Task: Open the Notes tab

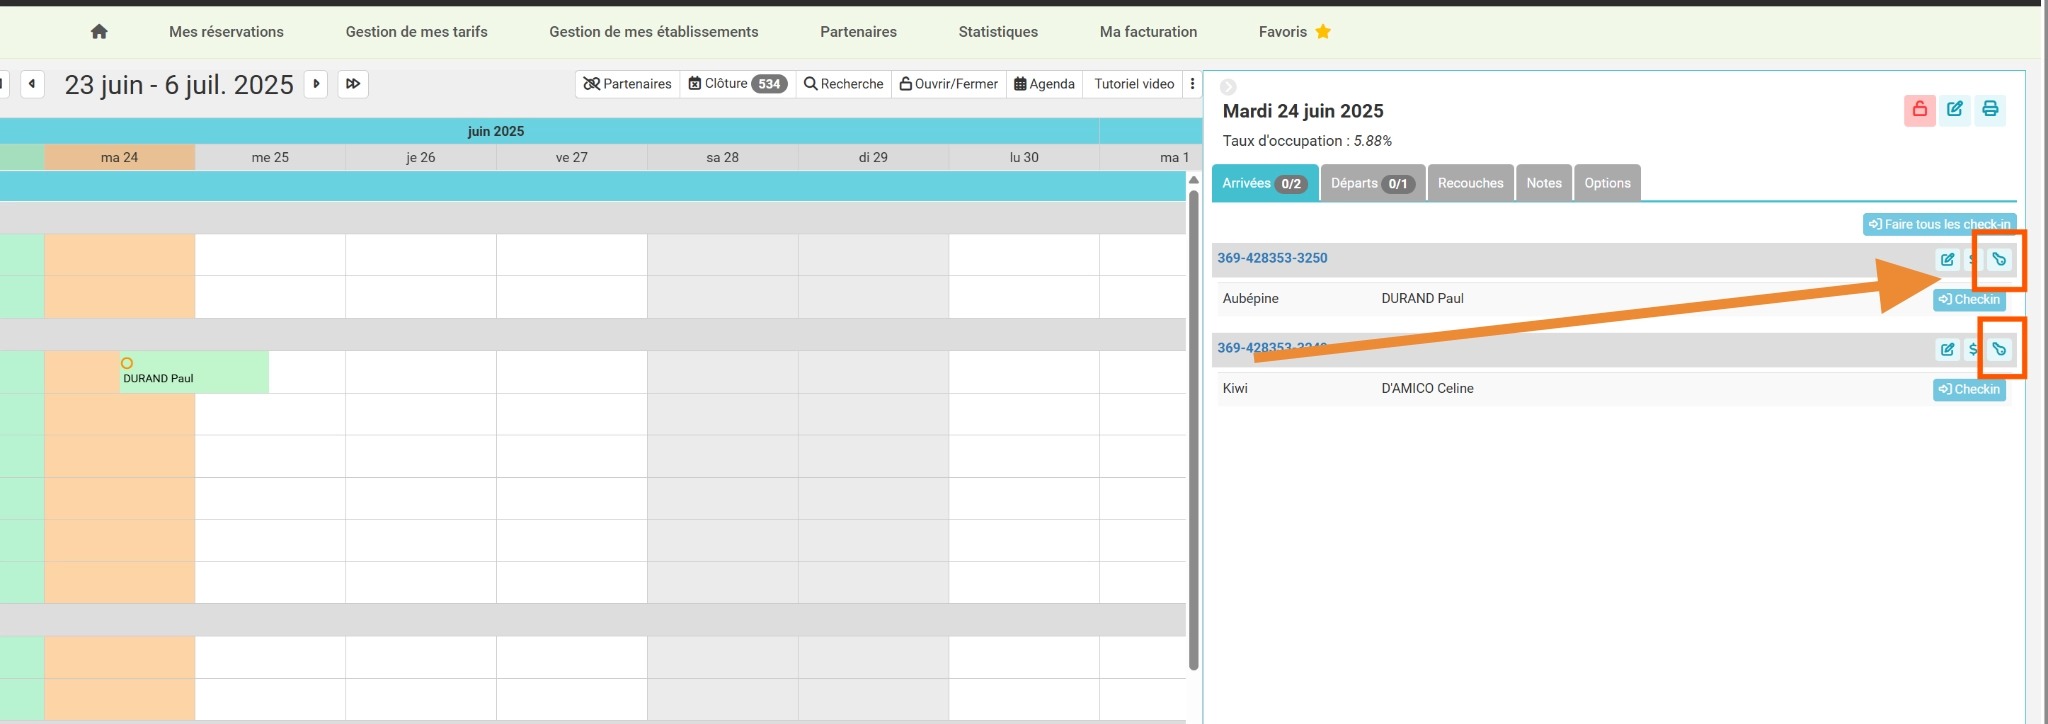Action: (1544, 183)
